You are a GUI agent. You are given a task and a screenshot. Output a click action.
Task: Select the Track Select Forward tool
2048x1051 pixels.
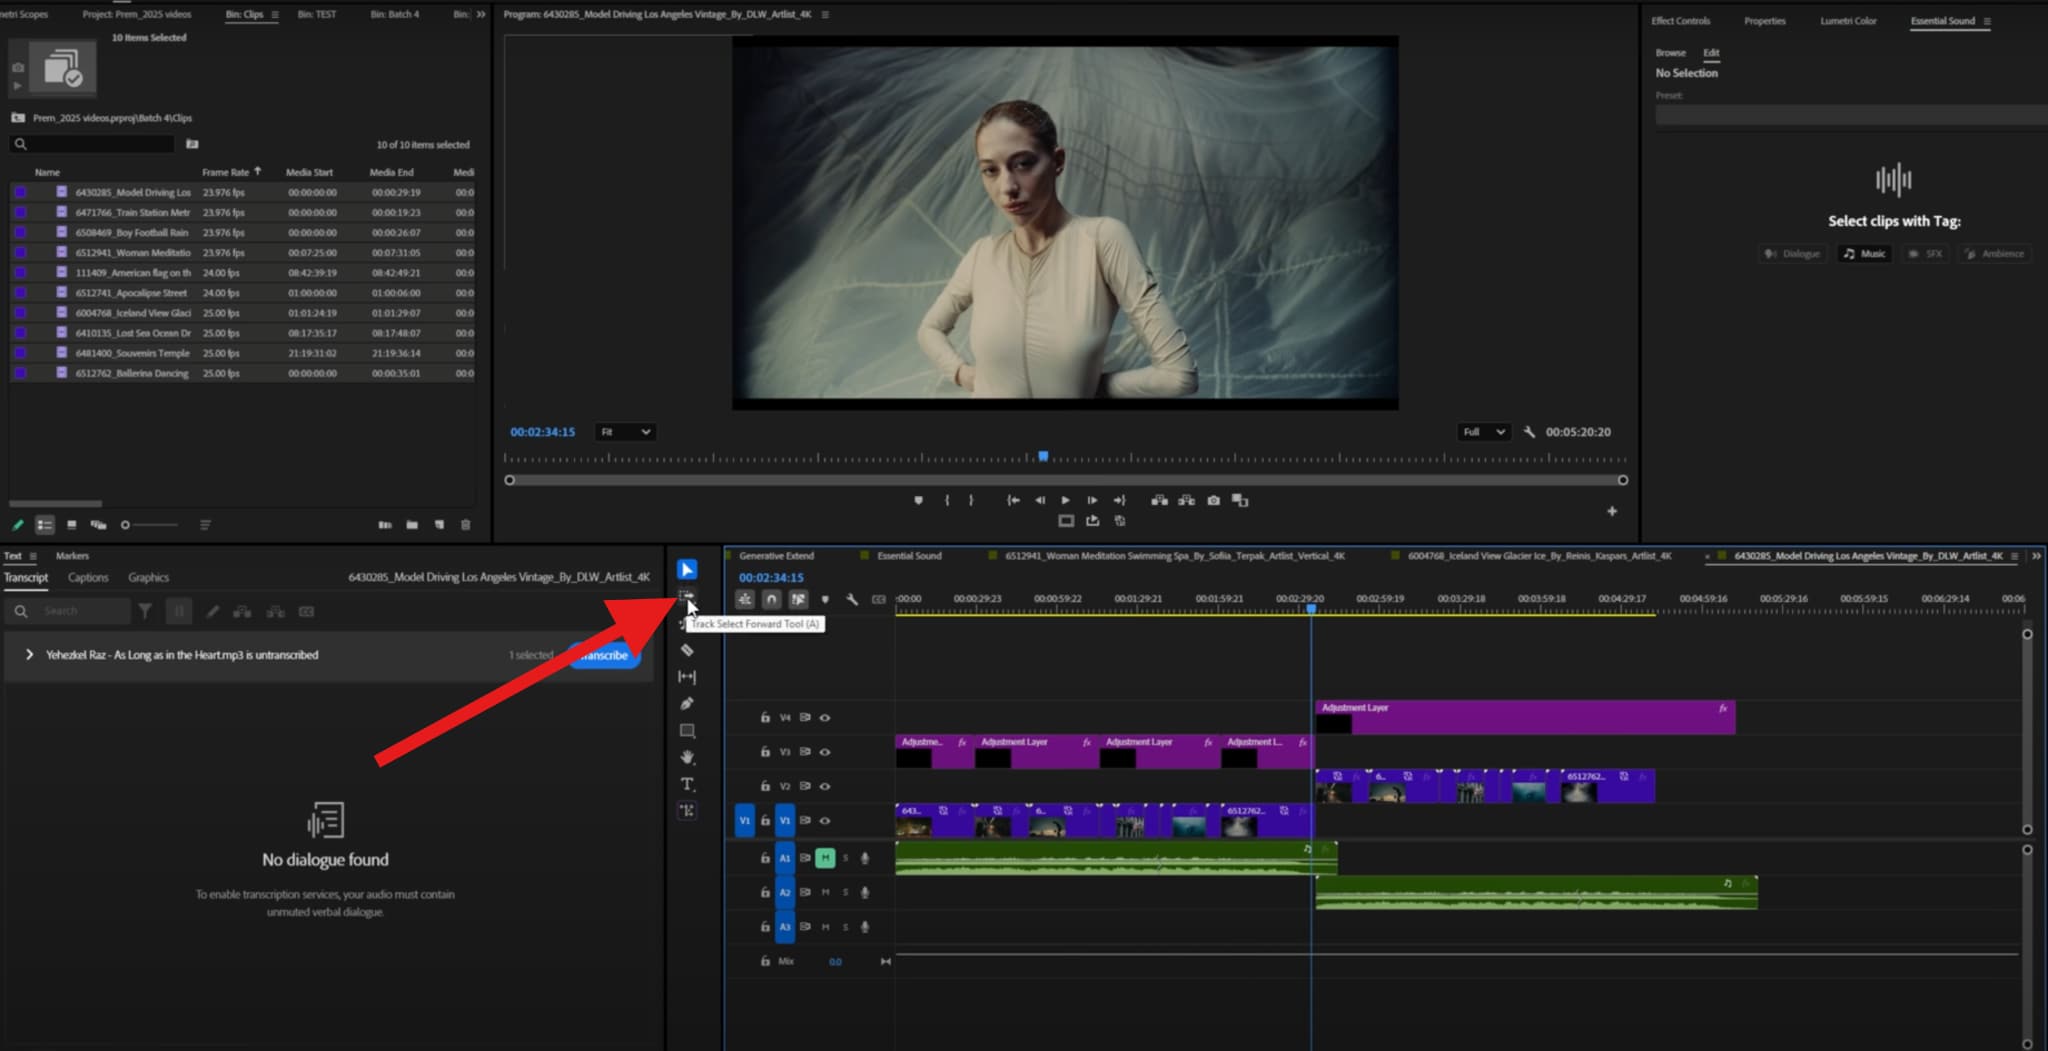[x=687, y=596]
